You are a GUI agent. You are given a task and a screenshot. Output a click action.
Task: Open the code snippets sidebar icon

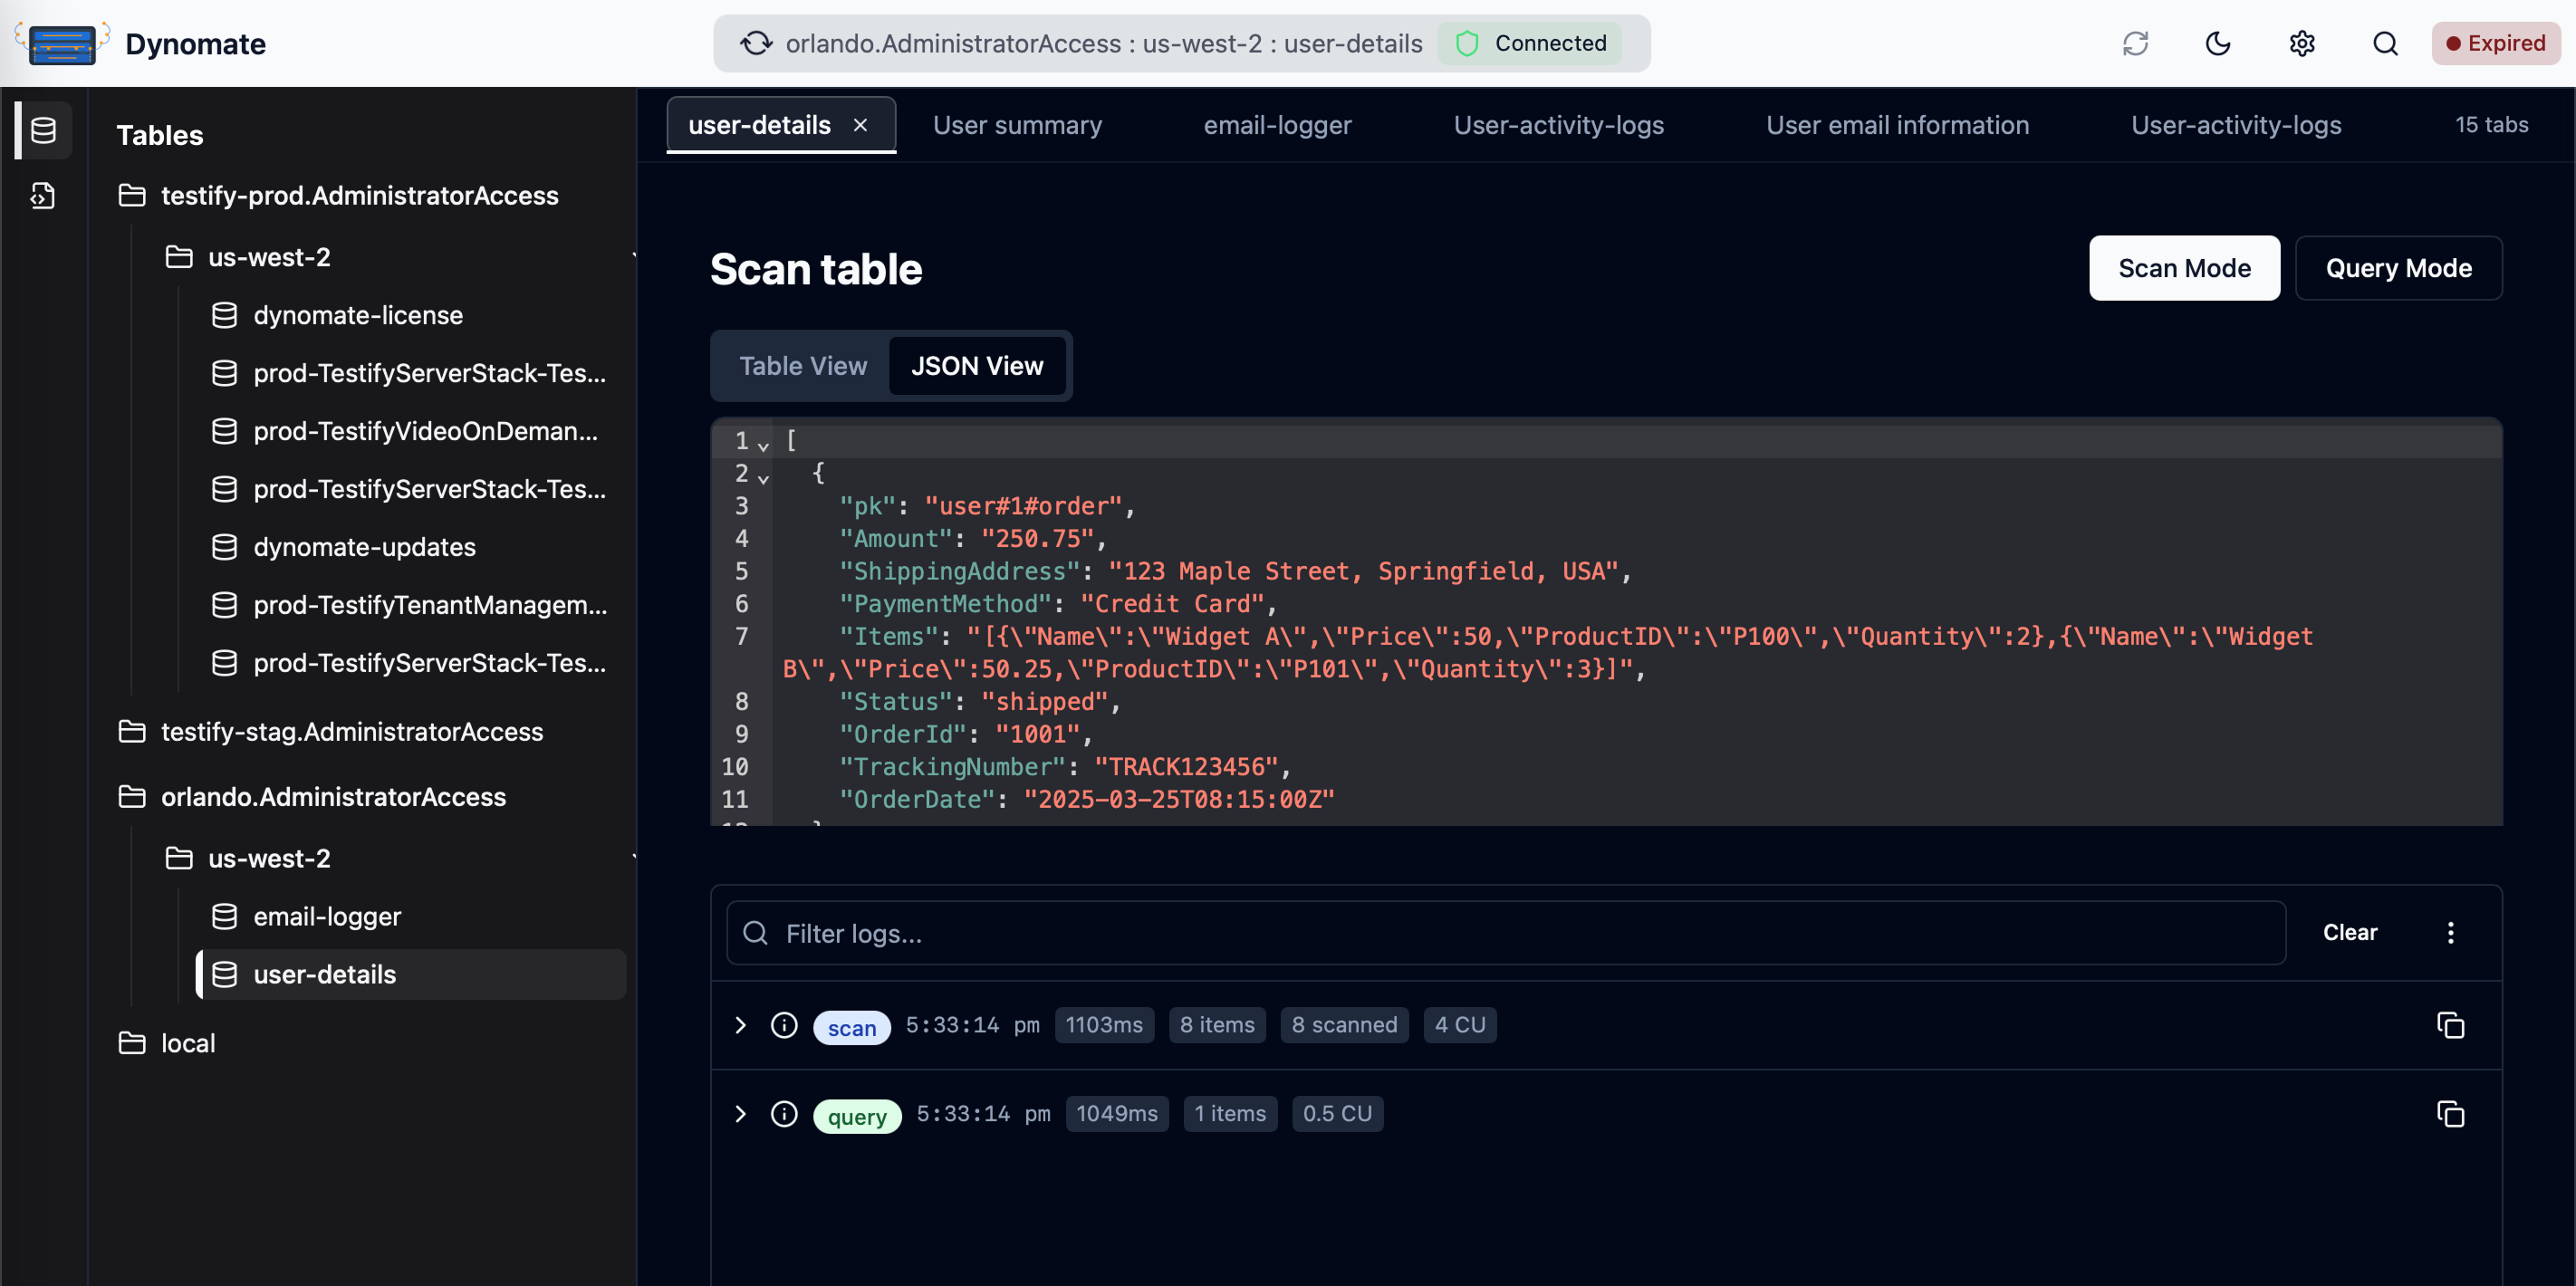point(42,196)
